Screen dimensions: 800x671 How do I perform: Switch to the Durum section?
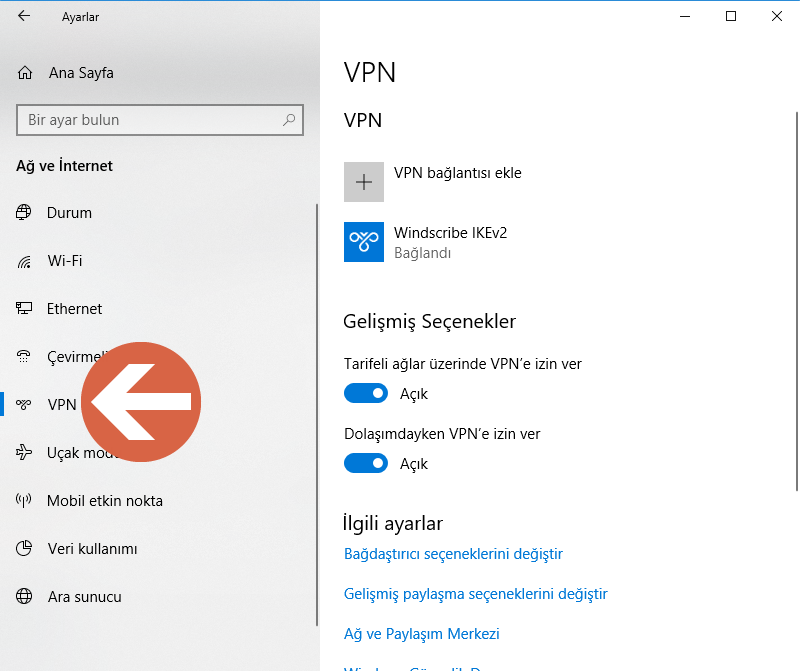(63, 212)
